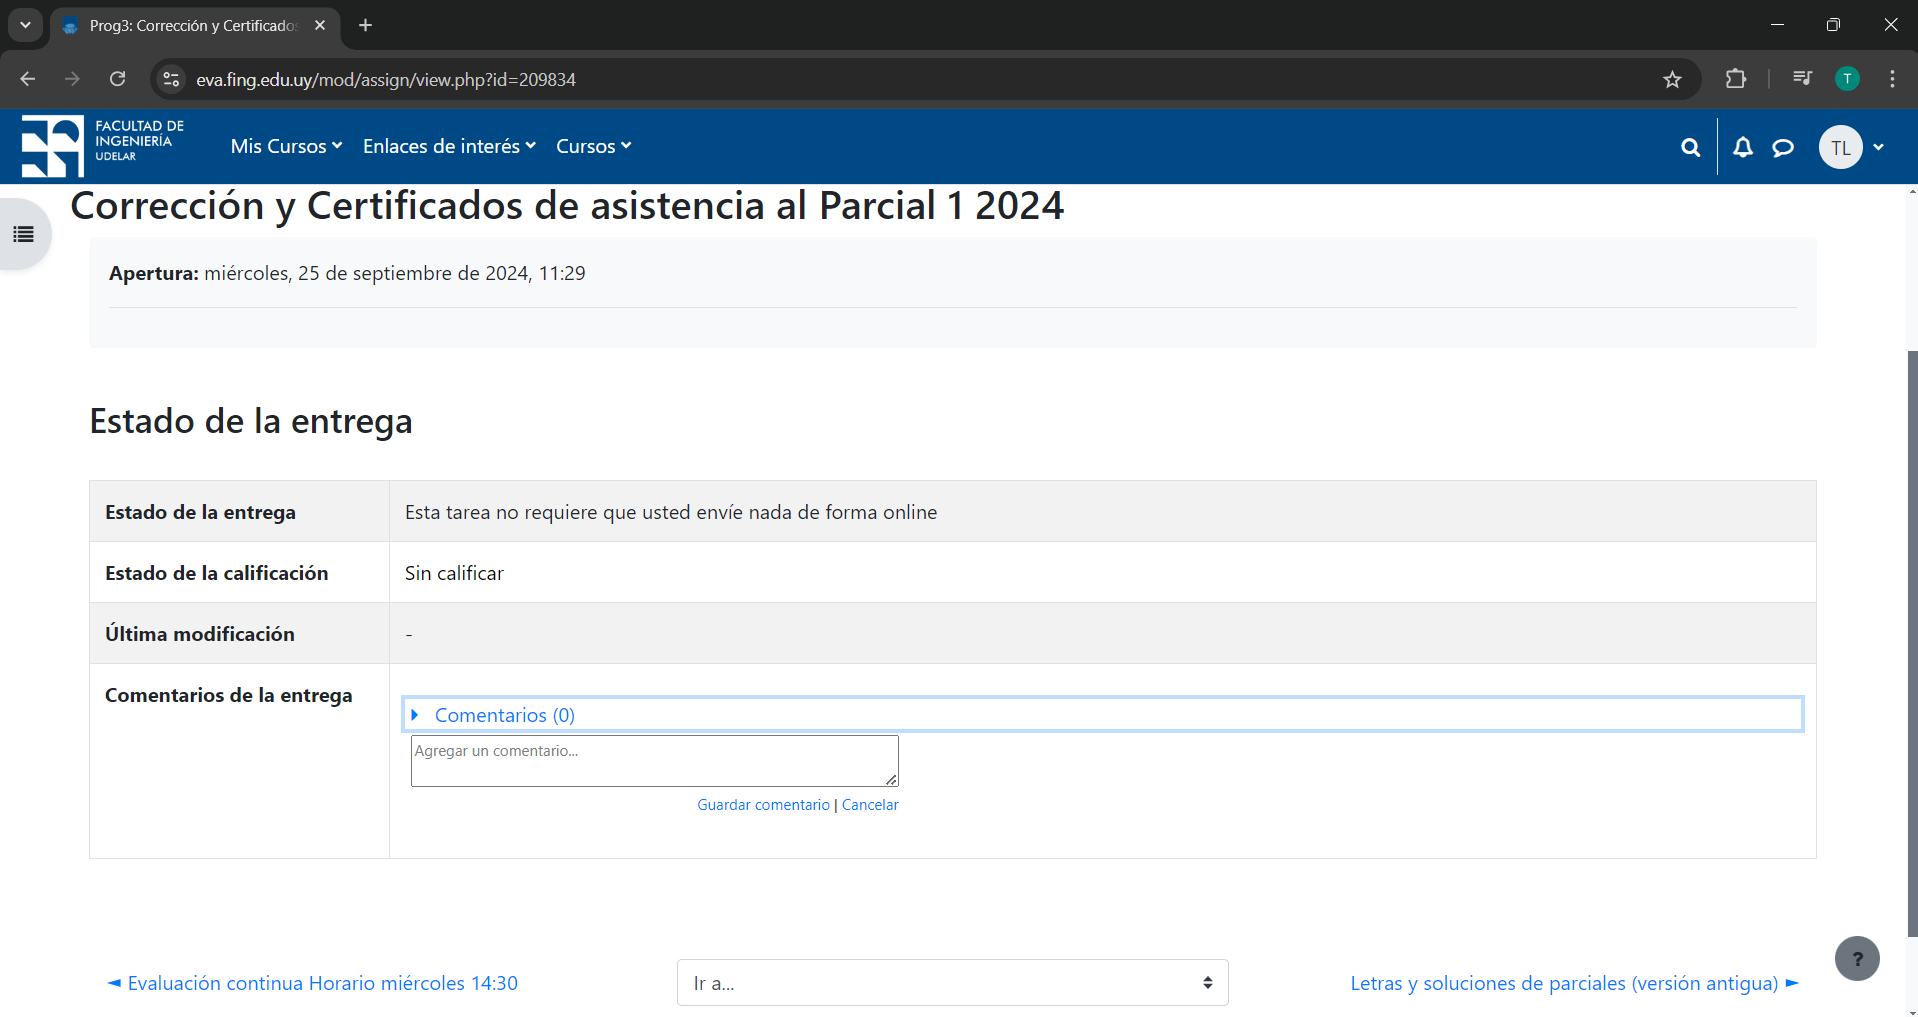This screenshot has width=1918, height=1017.
Task: Open the Chrome three-dot menu
Action: [x=1892, y=79]
